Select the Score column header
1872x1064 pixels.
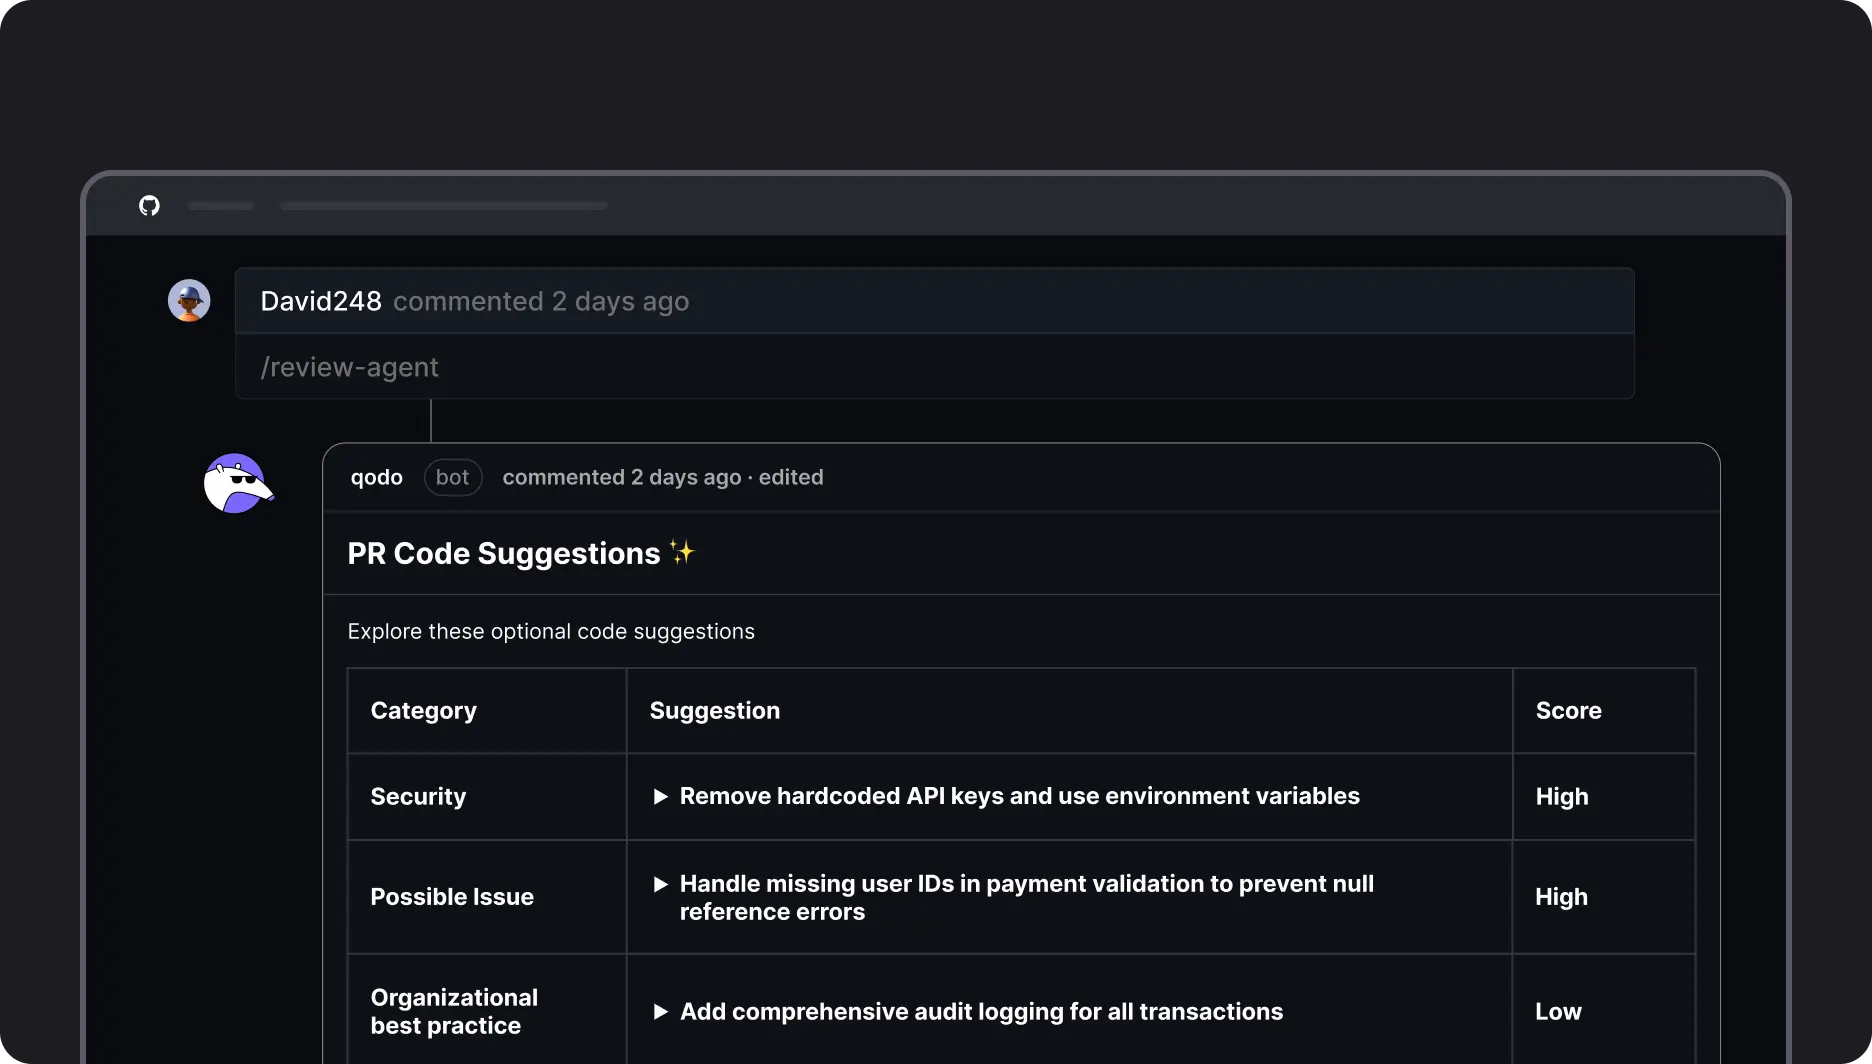1568,711
